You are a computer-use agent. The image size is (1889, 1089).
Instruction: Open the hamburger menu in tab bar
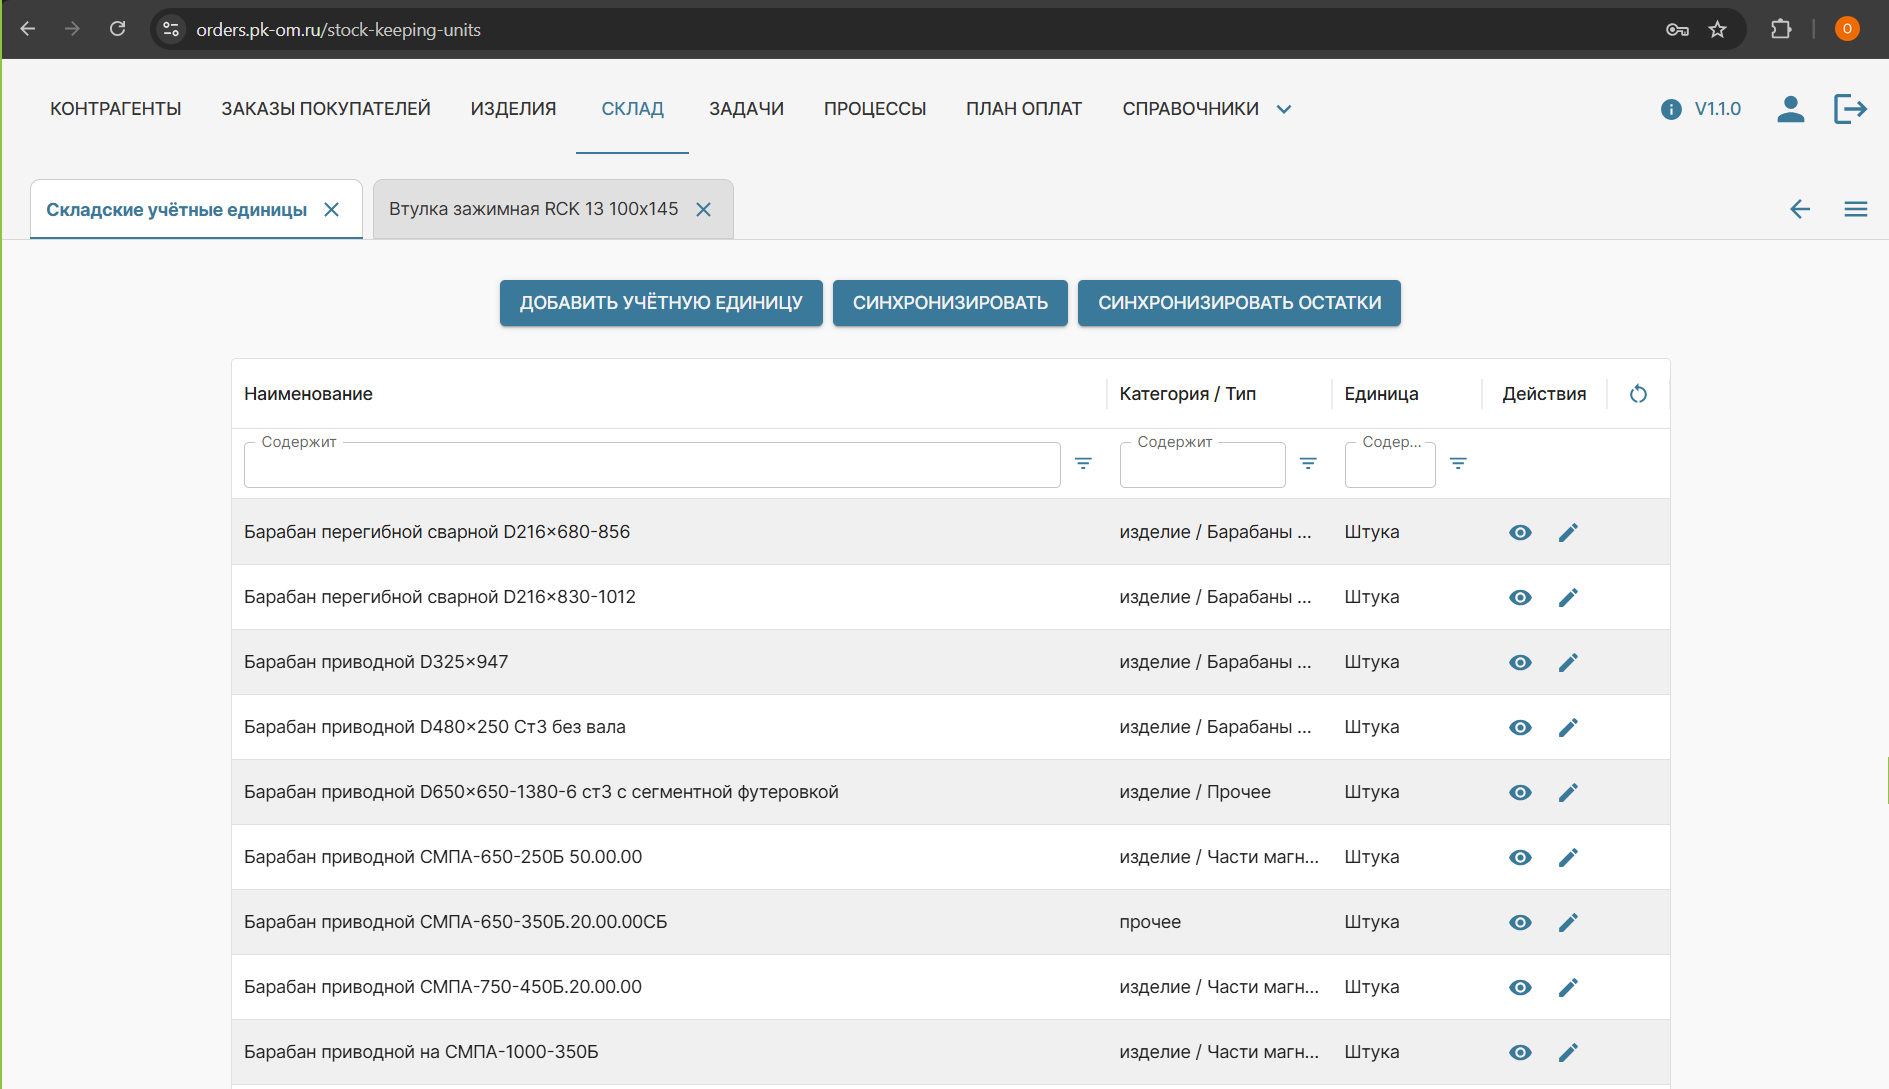(1855, 209)
